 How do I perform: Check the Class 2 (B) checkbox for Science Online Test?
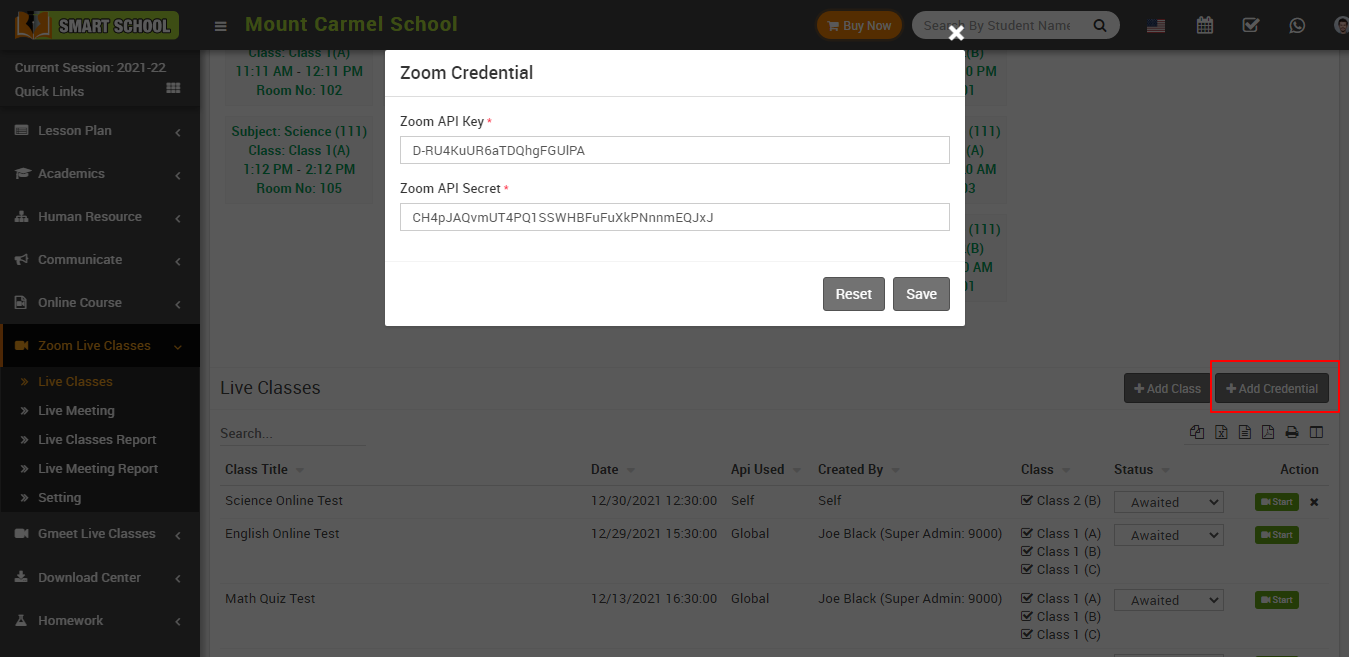point(1026,500)
